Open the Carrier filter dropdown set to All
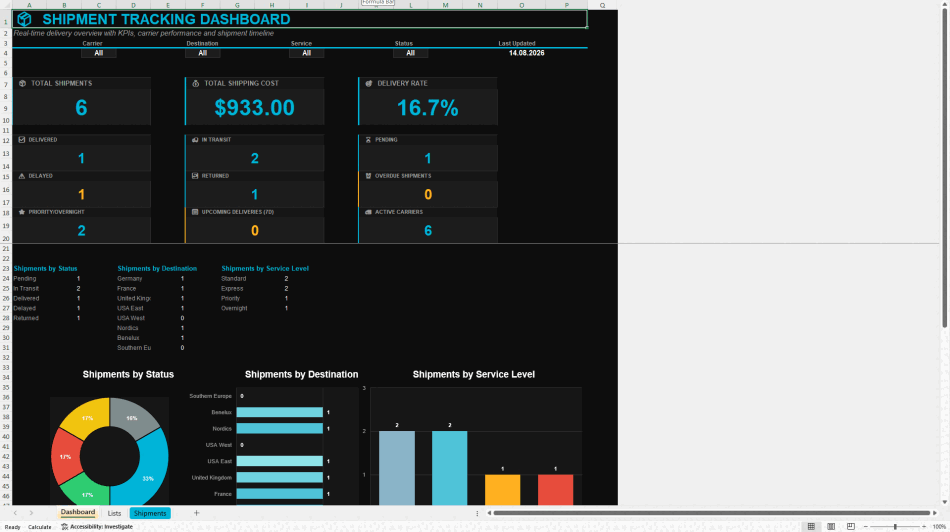Viewport: 950px width, 532px height. click(99, 53)
